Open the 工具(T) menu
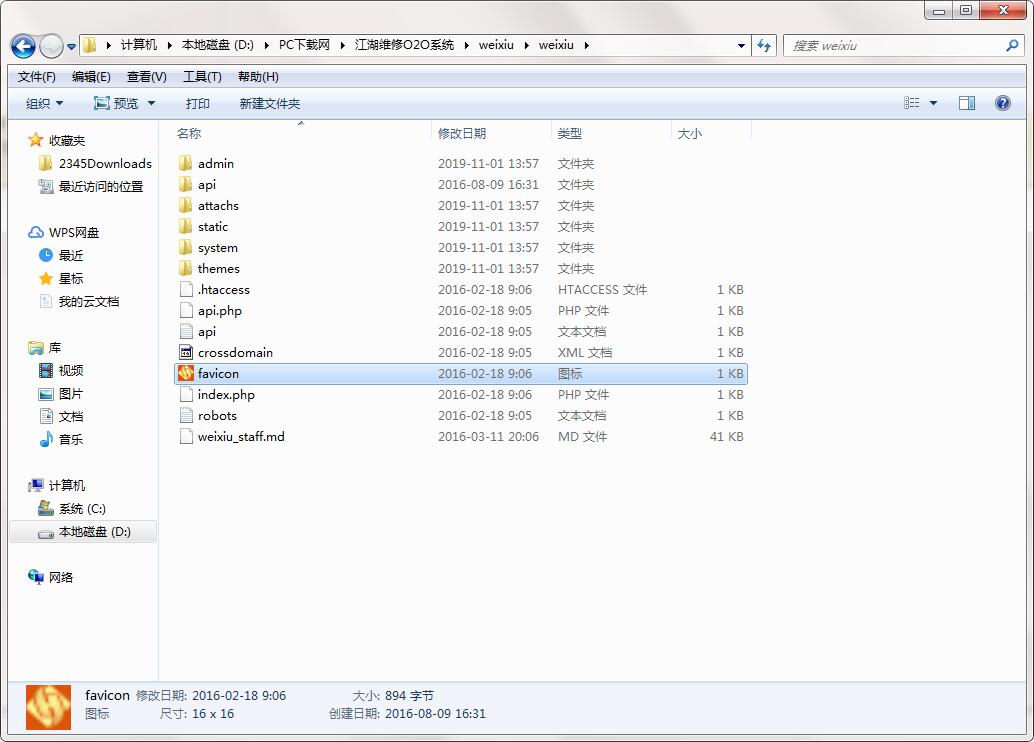This screenshot has height=742, width=1034. (202, 77)
